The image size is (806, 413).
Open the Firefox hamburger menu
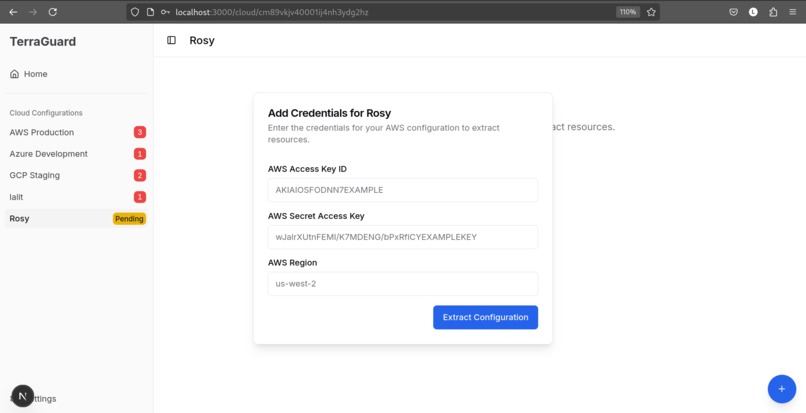click(793, 12)
